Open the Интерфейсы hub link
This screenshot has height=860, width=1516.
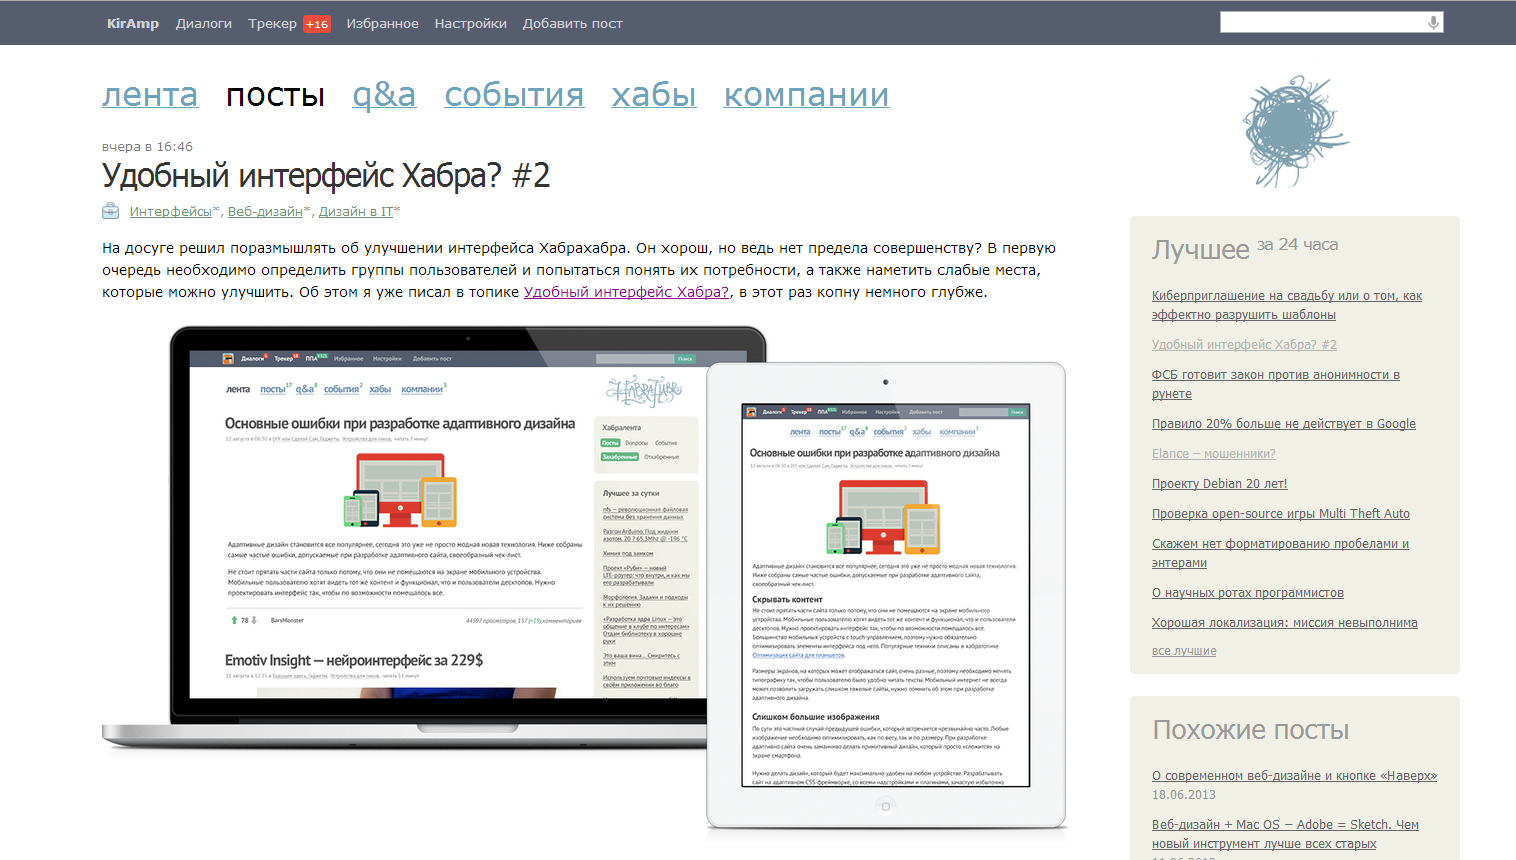point(170,211)
